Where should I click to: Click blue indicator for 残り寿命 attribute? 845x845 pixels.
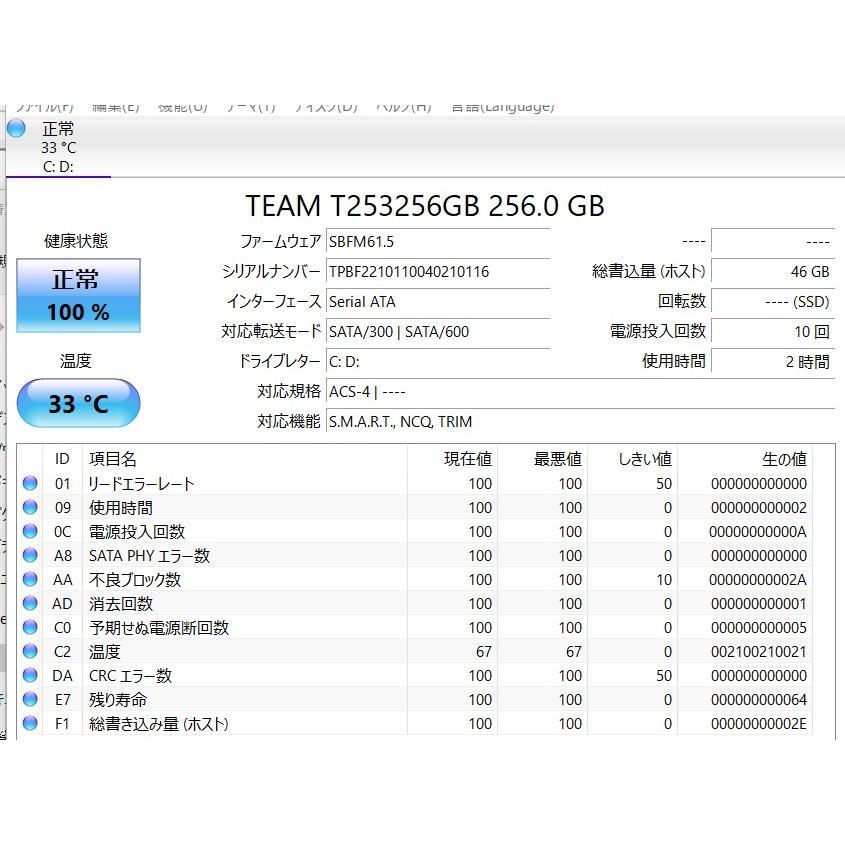point(30,699)
